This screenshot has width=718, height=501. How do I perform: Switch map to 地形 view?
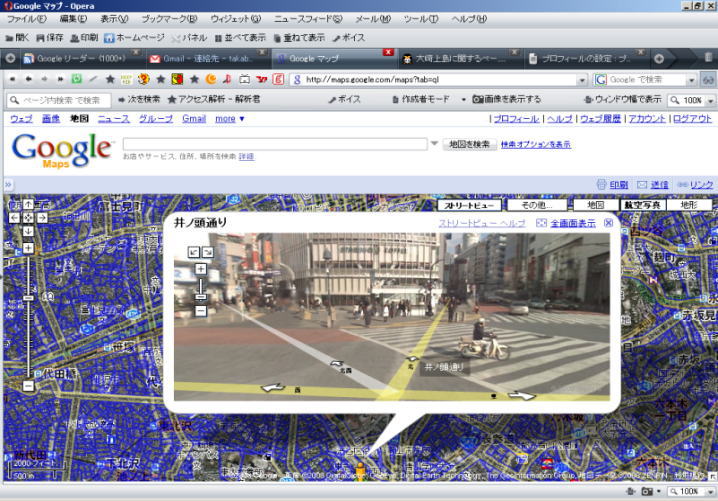[x=689, y=205]
